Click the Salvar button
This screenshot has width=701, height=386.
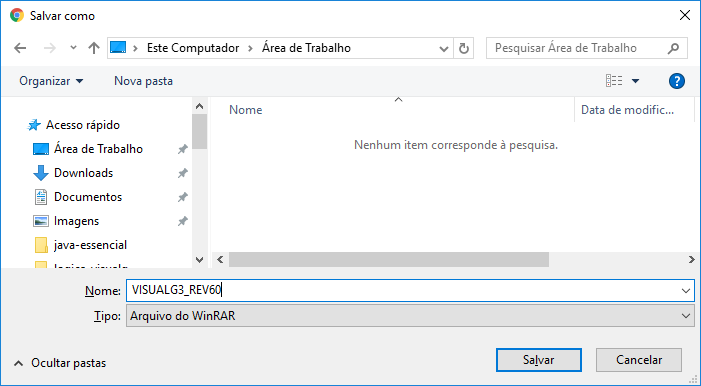(539, 360)
